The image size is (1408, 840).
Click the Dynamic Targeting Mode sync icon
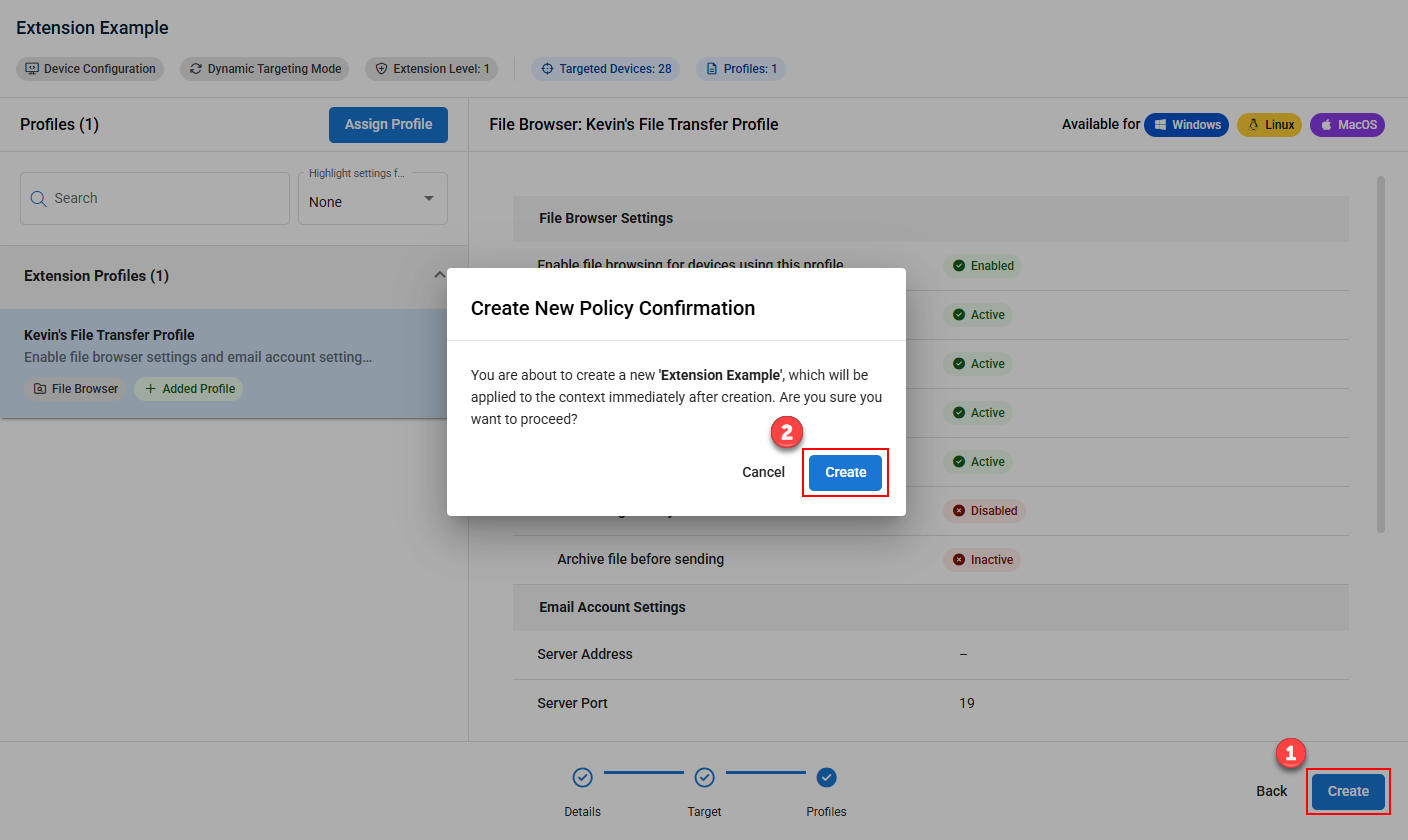click(x=196, y=69)
